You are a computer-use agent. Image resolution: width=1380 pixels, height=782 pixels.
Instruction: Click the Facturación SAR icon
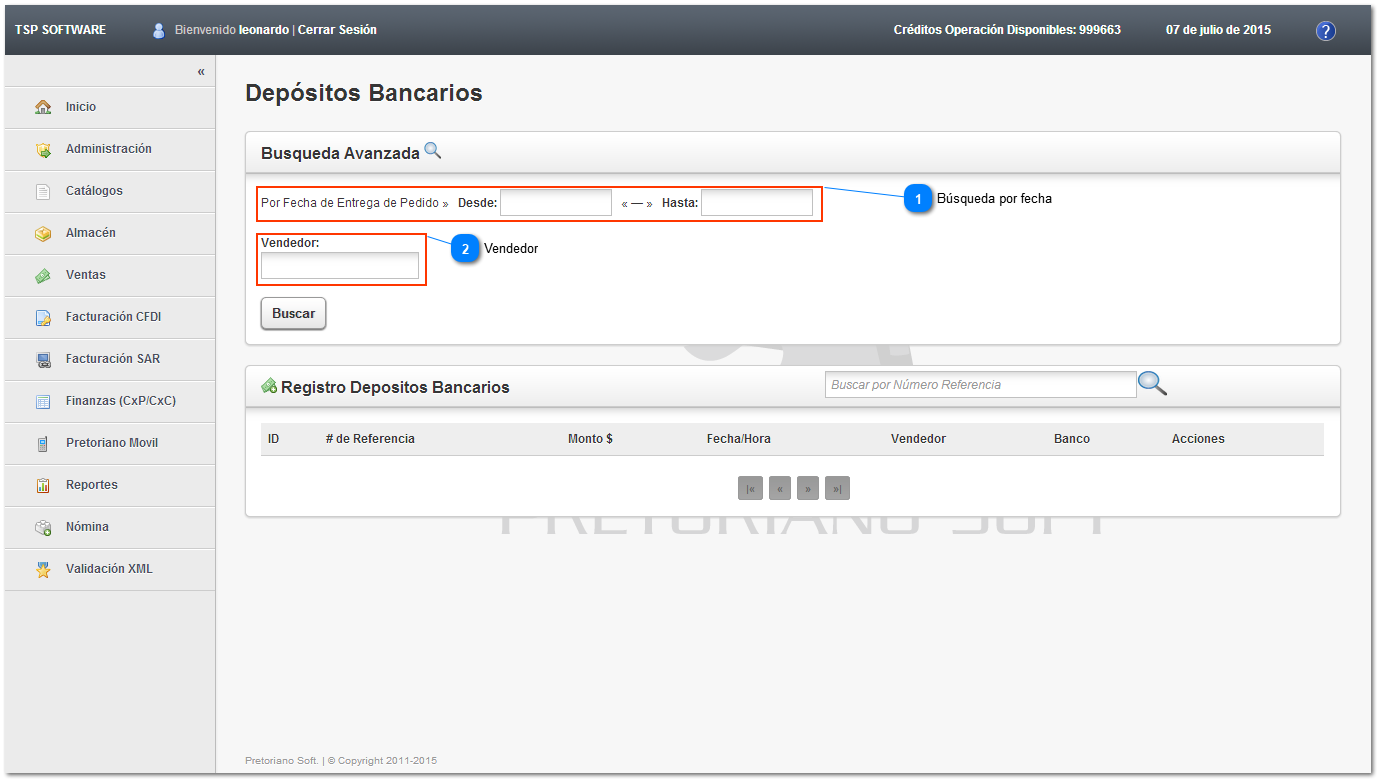click(43, 360)
